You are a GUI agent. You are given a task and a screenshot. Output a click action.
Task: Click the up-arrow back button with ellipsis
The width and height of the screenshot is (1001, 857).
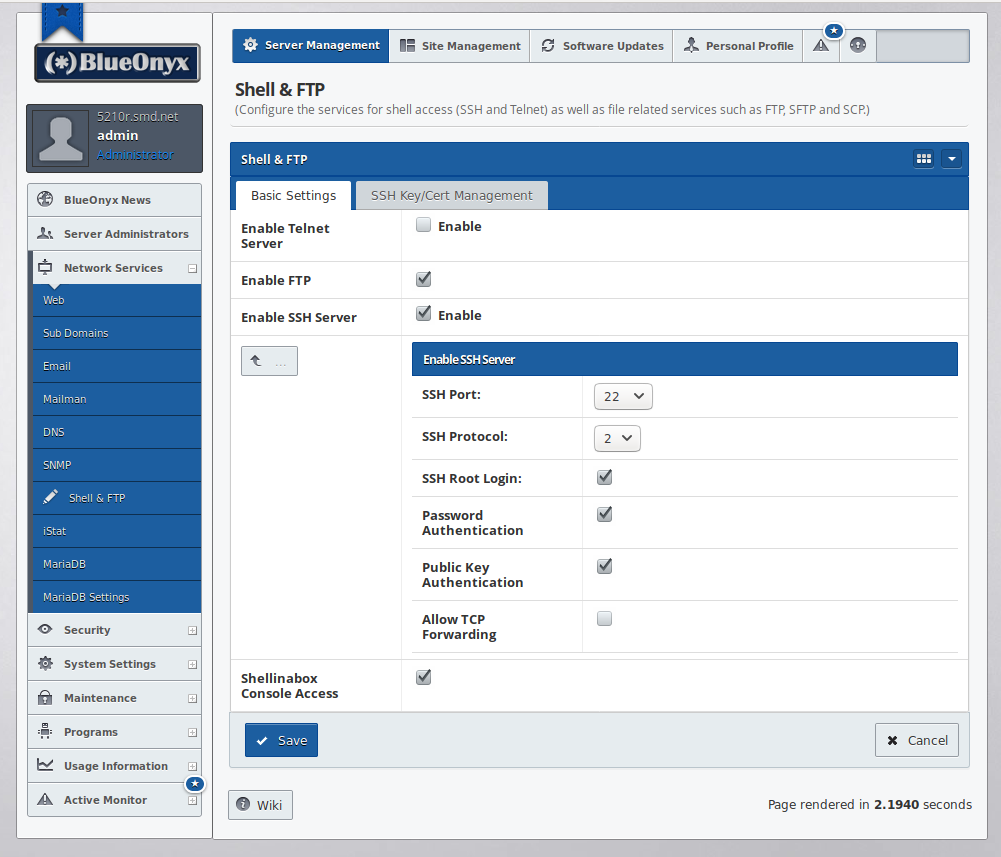(269, 361)
